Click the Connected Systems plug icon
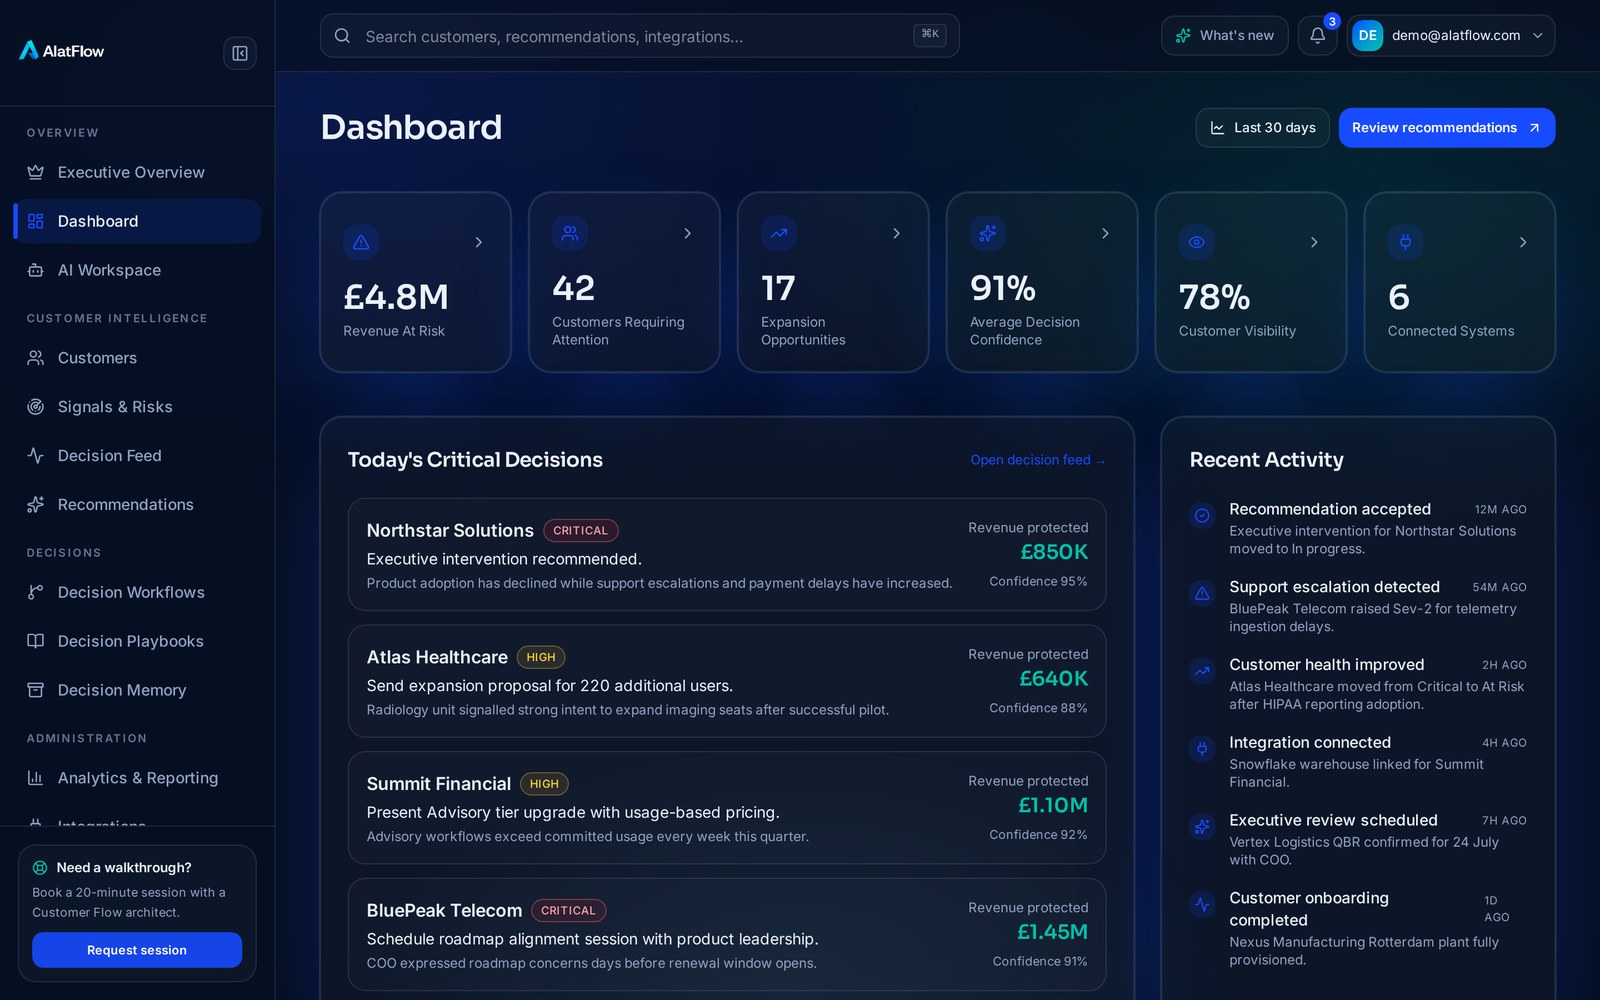 coord(1406,242)
